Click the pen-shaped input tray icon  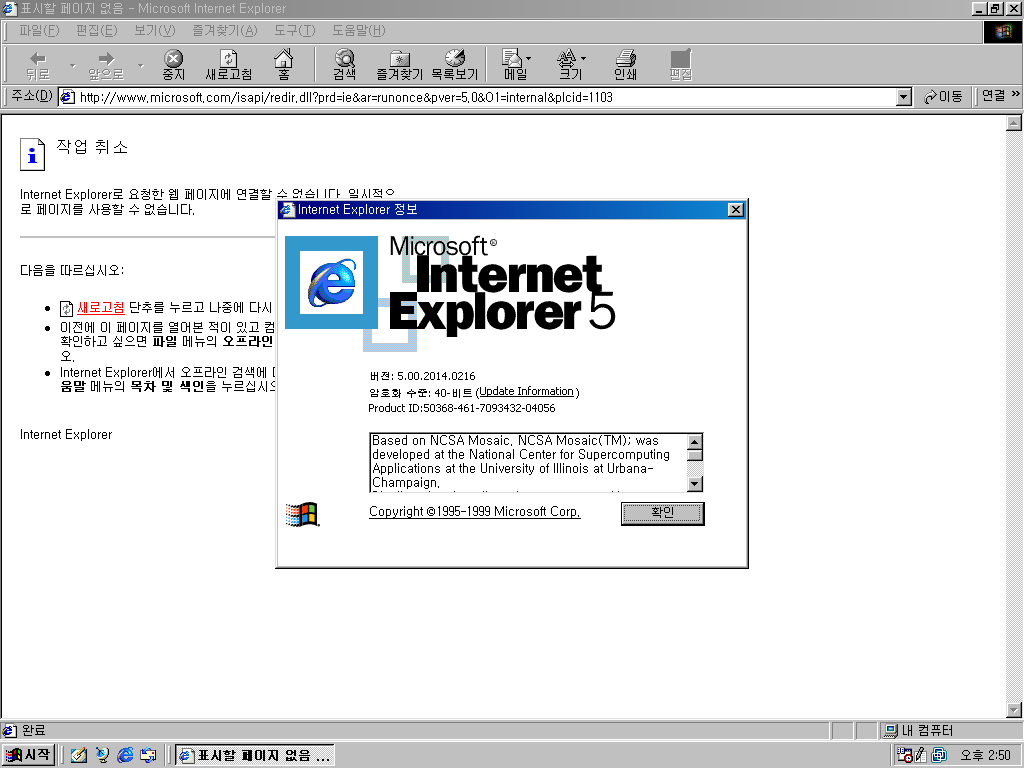pos(921,755)
